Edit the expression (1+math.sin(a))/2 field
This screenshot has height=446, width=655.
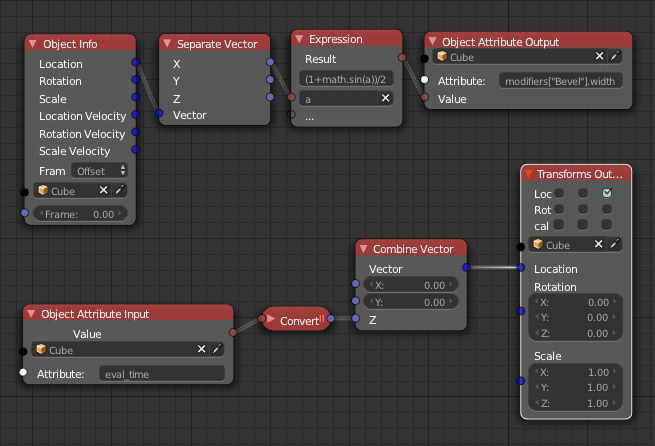coord(346,79)
